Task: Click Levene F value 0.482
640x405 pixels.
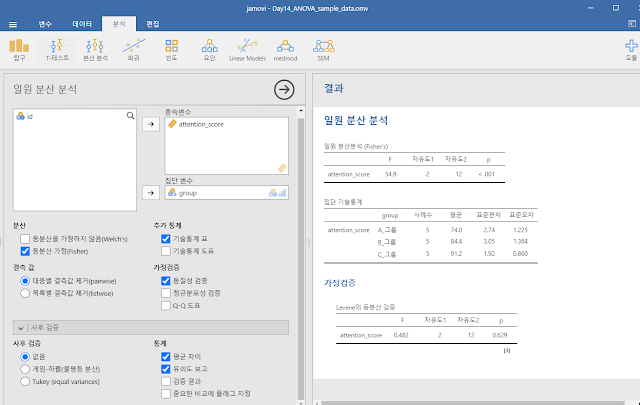Action: point(401,335)
